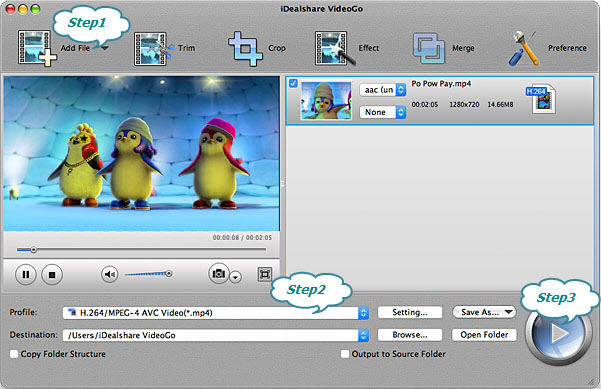
Task: Click the H.264 output format icon
Action: [x=541, y=99]
